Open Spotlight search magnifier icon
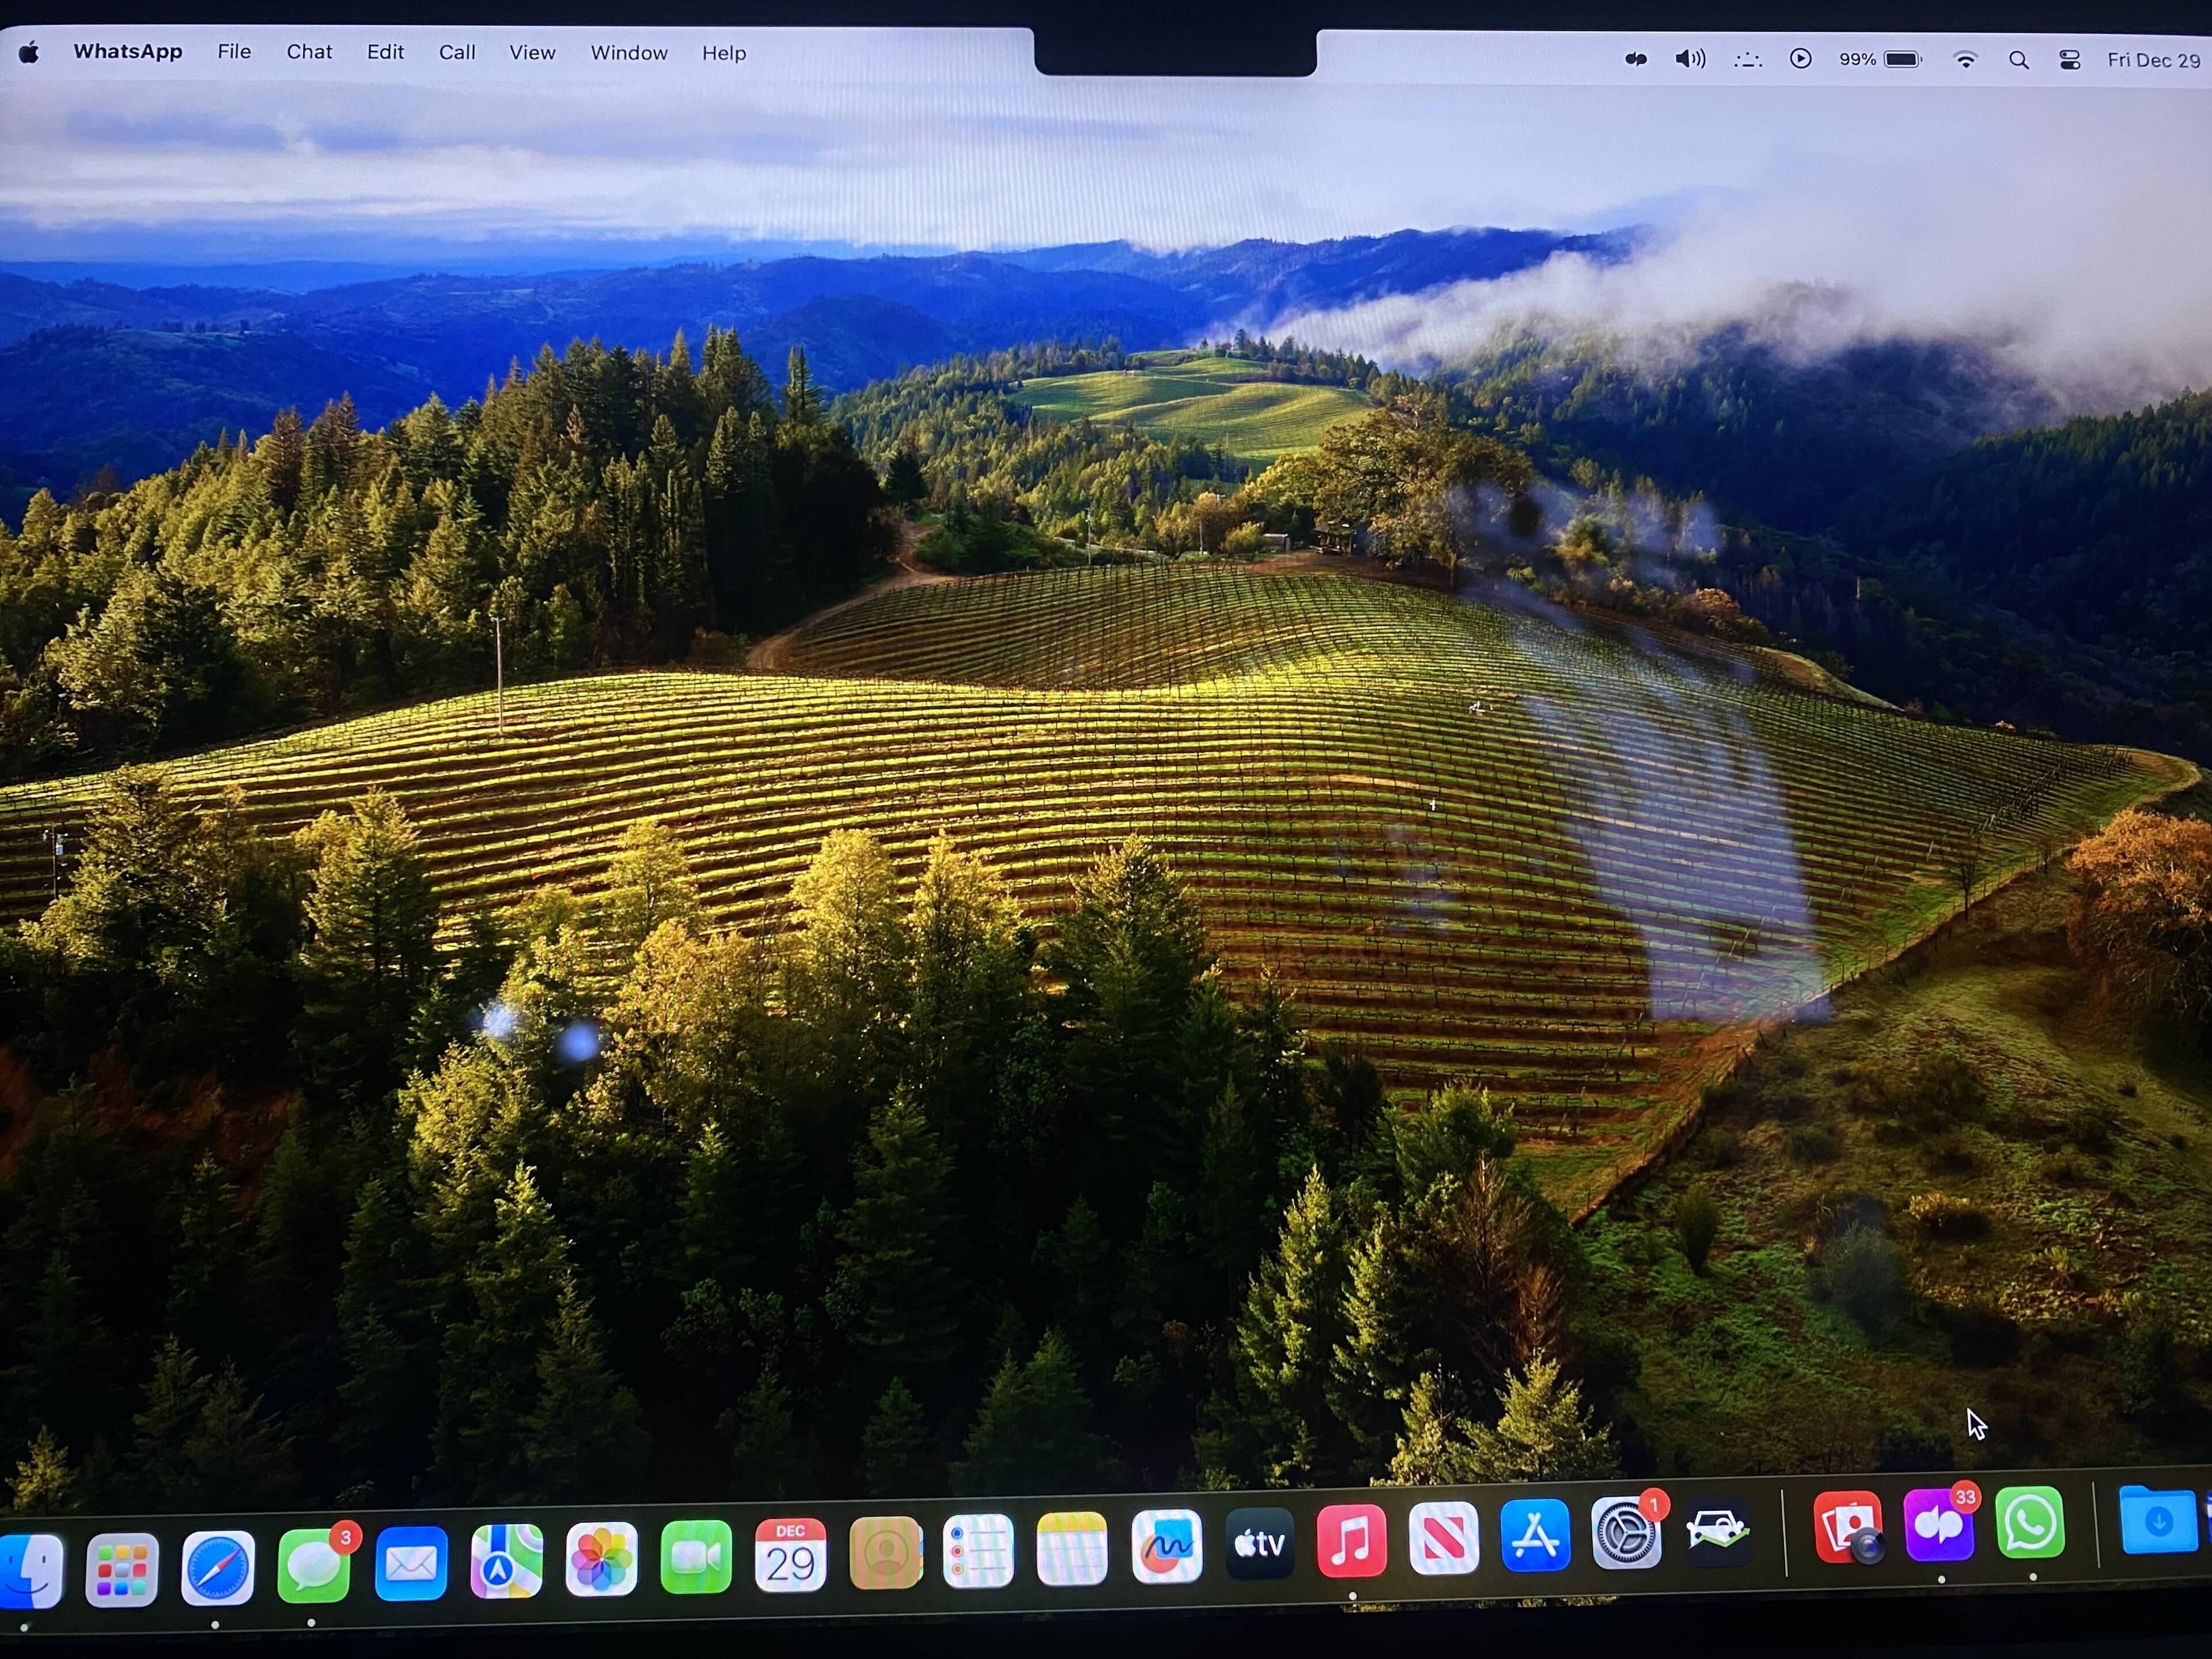The image size is (2212, 1659). click(x=2018, y=60)
